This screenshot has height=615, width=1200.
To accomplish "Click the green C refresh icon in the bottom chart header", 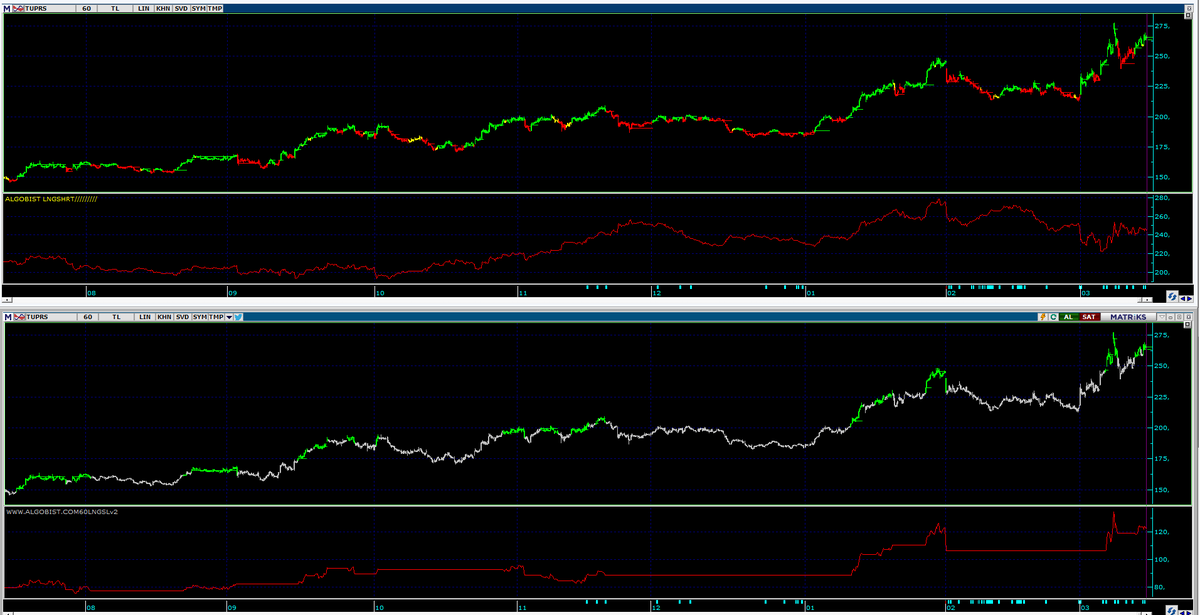I will tap(1053, 317).
